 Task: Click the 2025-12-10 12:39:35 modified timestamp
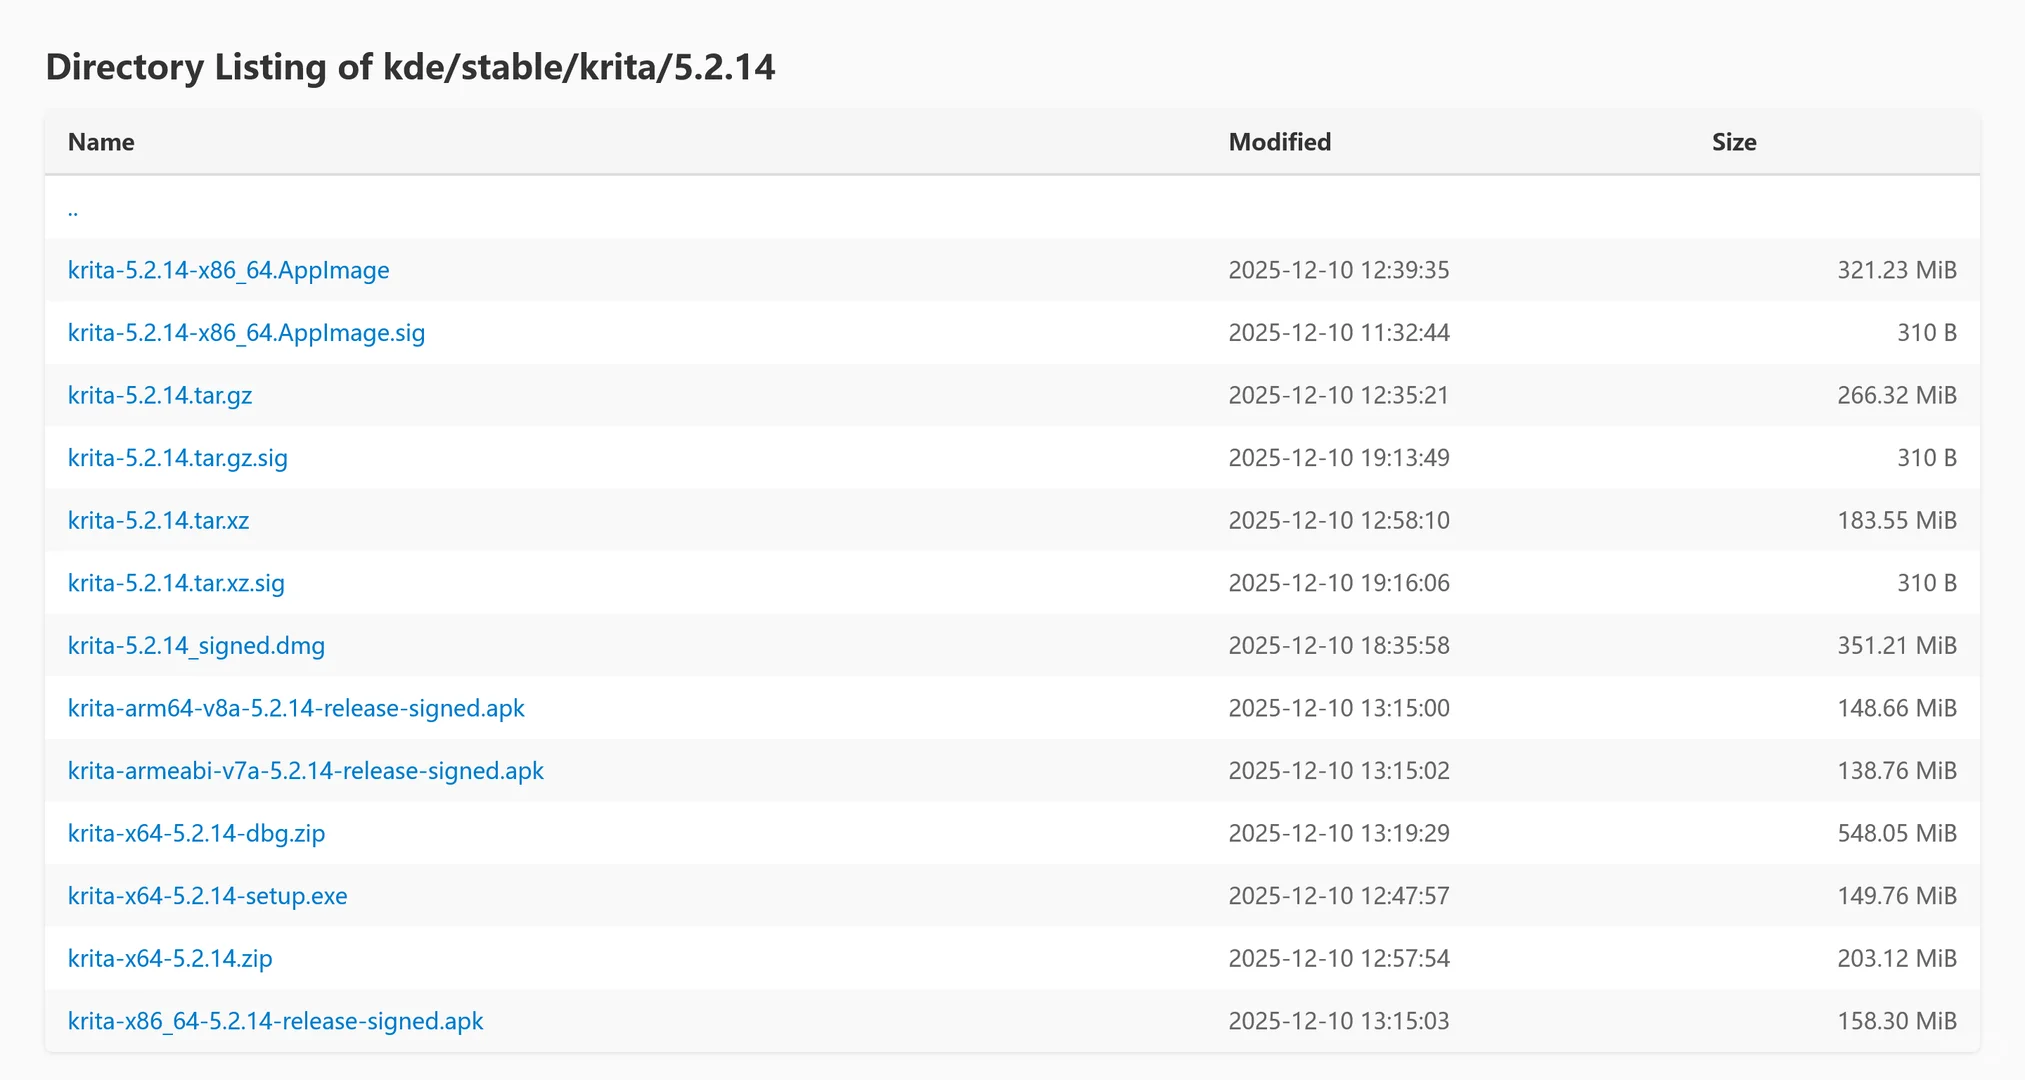(1338, 270)
